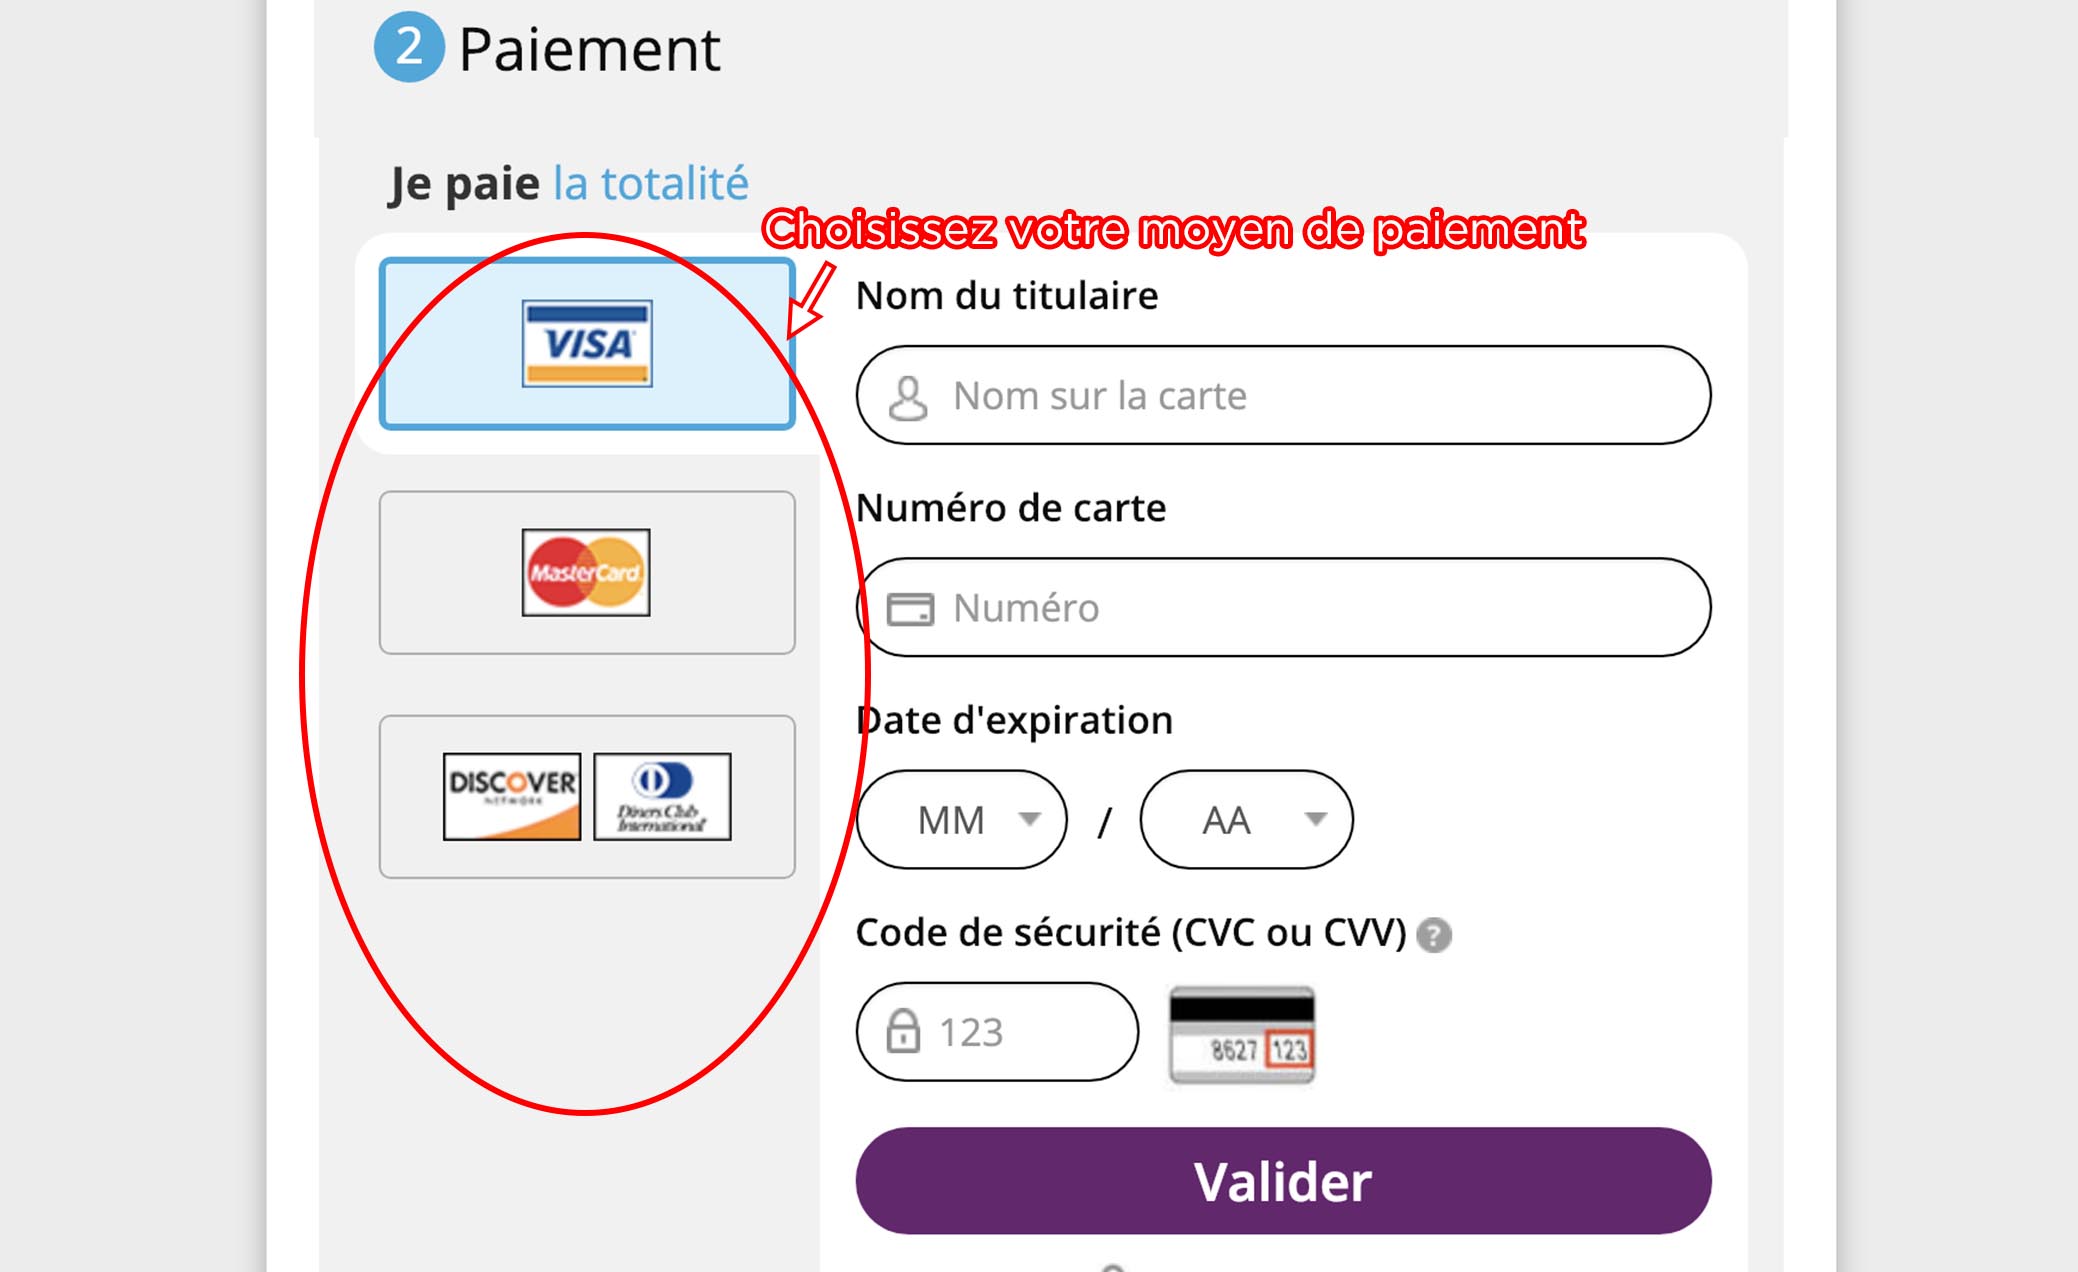Screen dimensions: 2078x1272
Task: Click the person icon in name field
Action: pos(908,397)
